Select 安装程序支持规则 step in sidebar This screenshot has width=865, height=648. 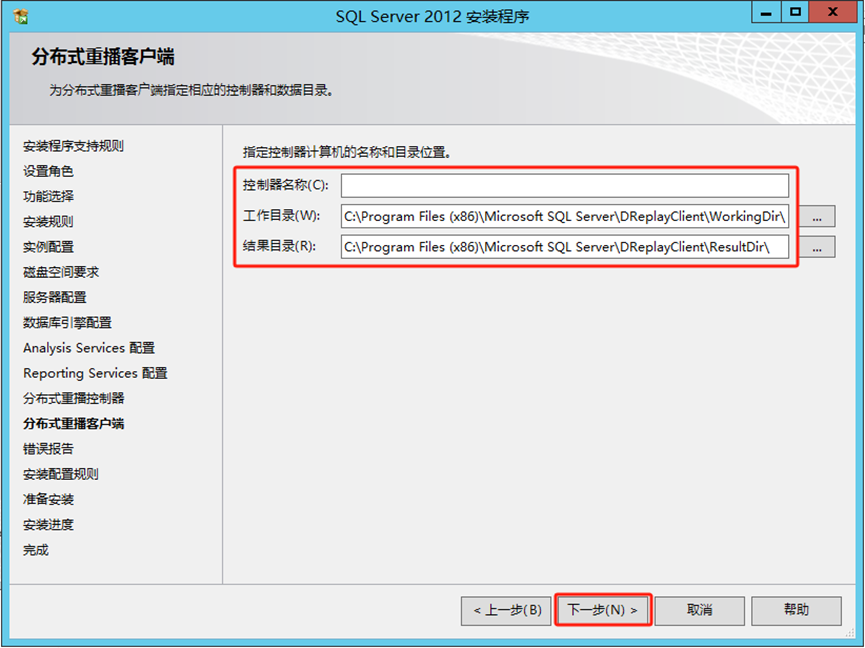click(73, 146)
